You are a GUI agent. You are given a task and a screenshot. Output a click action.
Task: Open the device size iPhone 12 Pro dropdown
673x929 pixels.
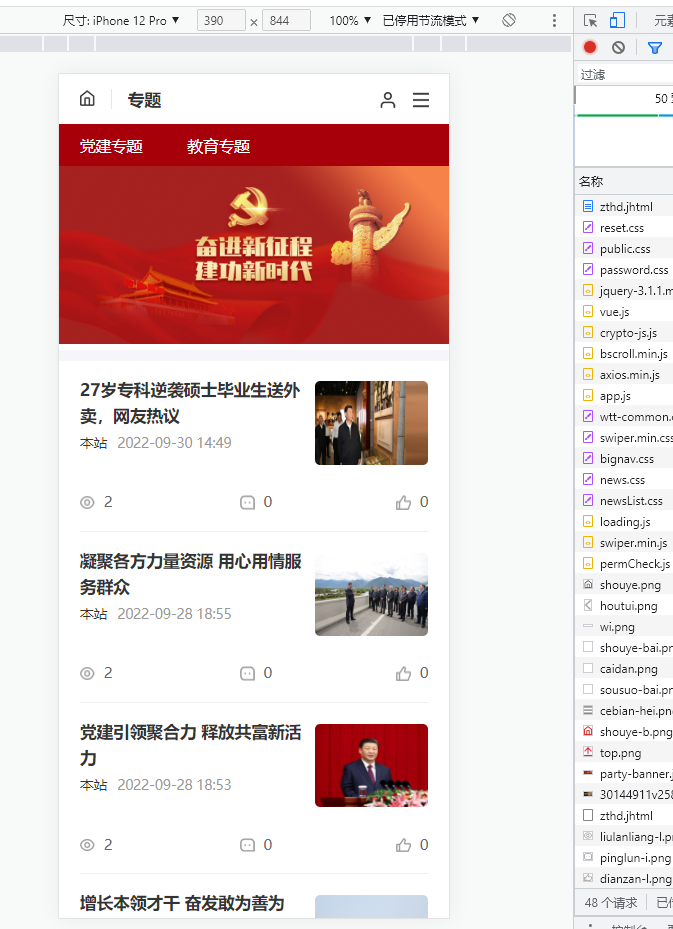coord(121,21)
